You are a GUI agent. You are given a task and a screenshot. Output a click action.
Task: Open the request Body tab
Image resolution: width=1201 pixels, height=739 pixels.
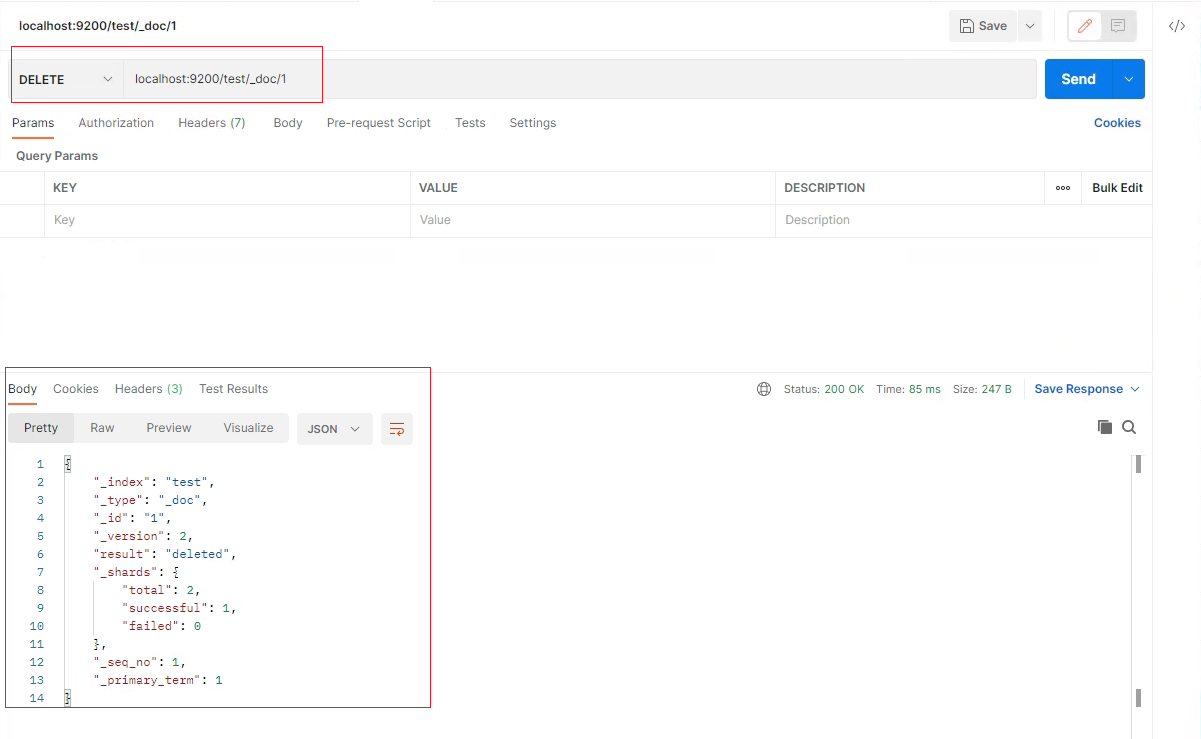288,123
